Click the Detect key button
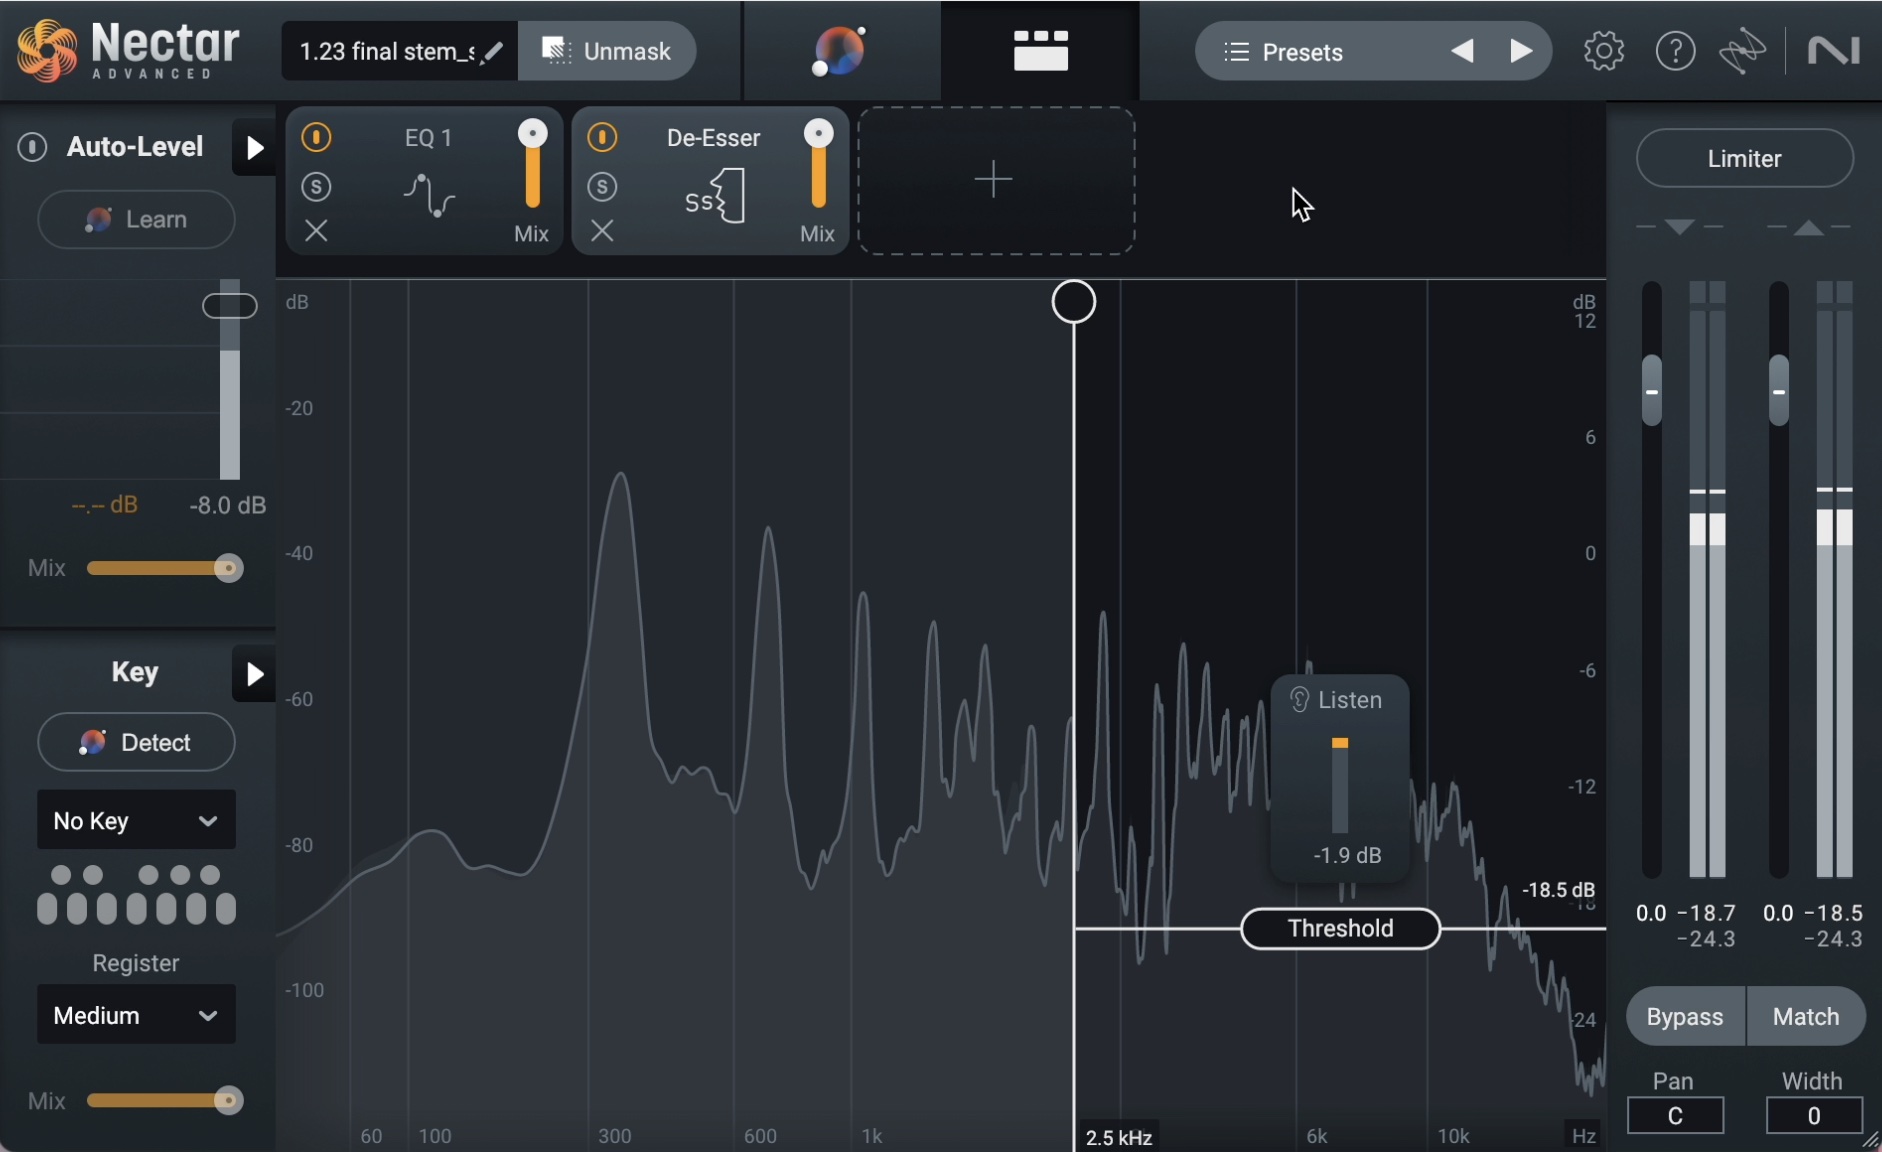 (x=136, y=742)
